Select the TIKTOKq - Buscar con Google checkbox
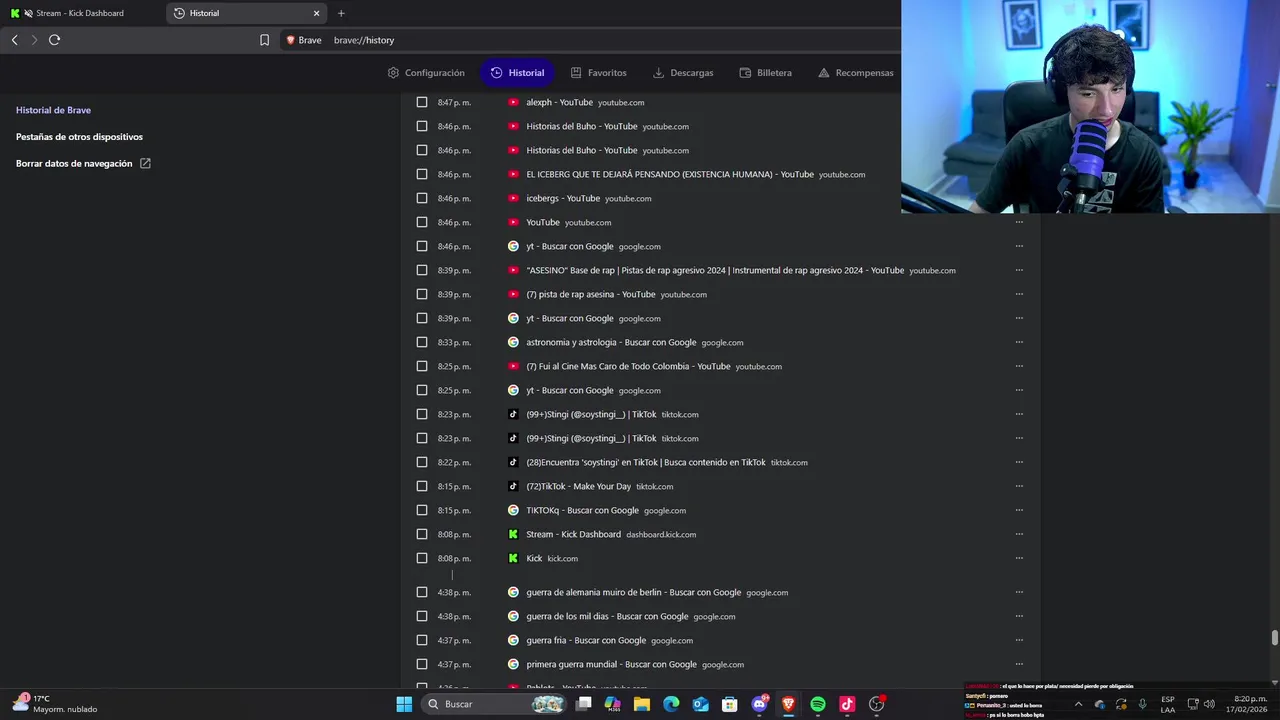The image size is (1280, 720). coord(422,510)
